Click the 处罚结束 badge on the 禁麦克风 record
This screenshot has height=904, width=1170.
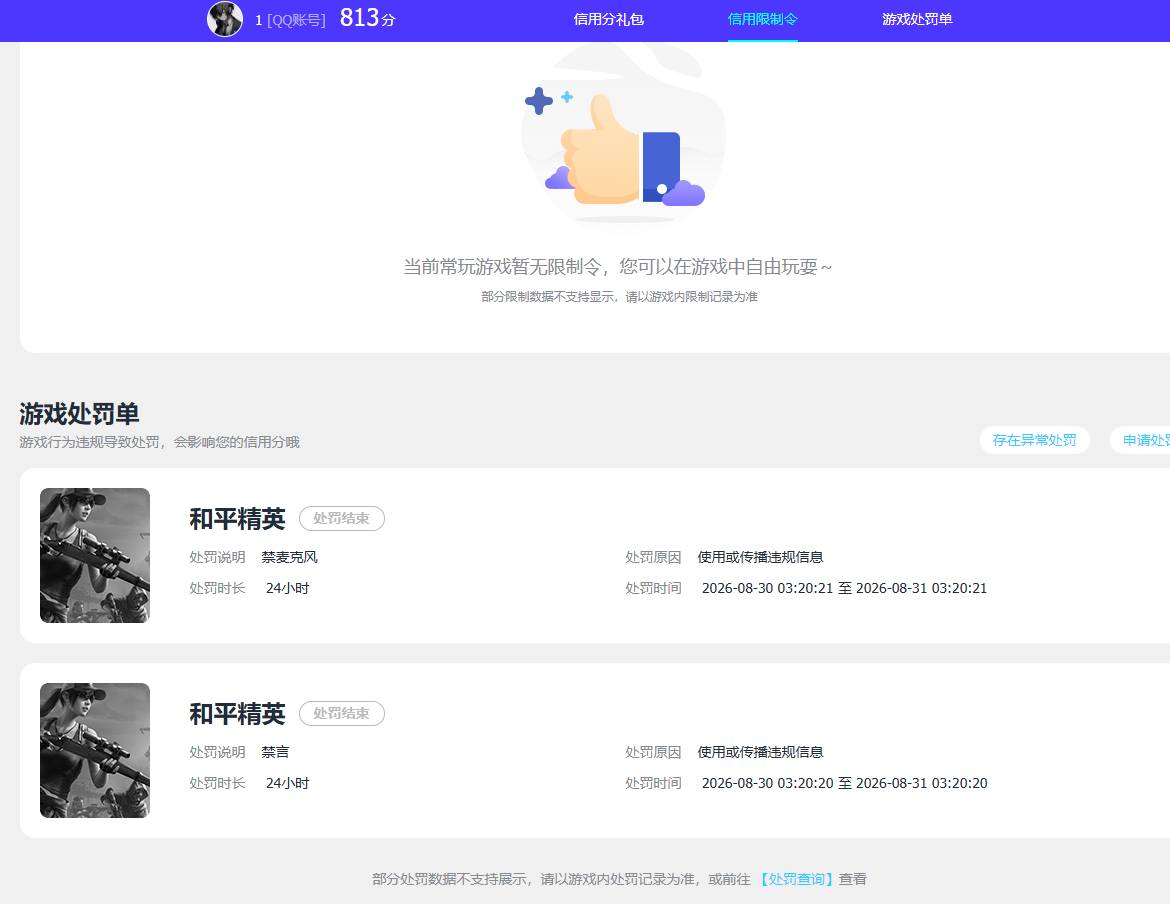(x=342, y=518)
